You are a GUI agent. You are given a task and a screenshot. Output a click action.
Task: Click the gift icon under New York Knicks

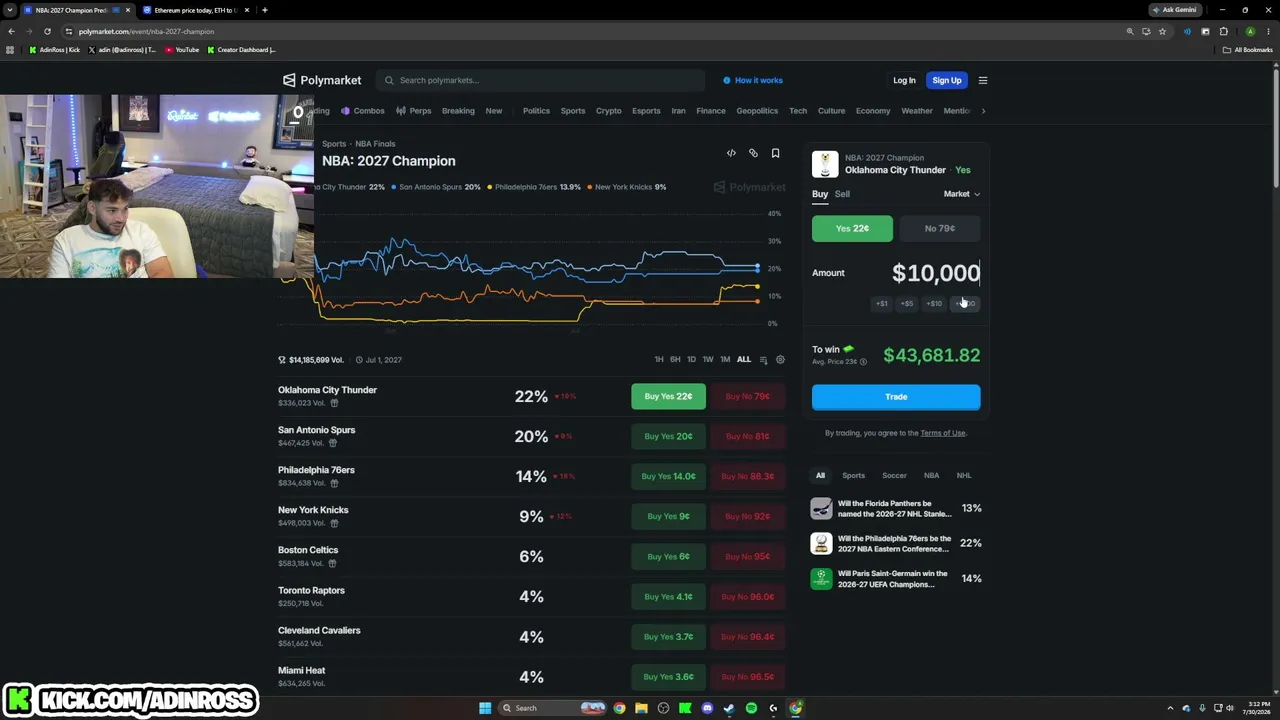(x=334, y=523)
